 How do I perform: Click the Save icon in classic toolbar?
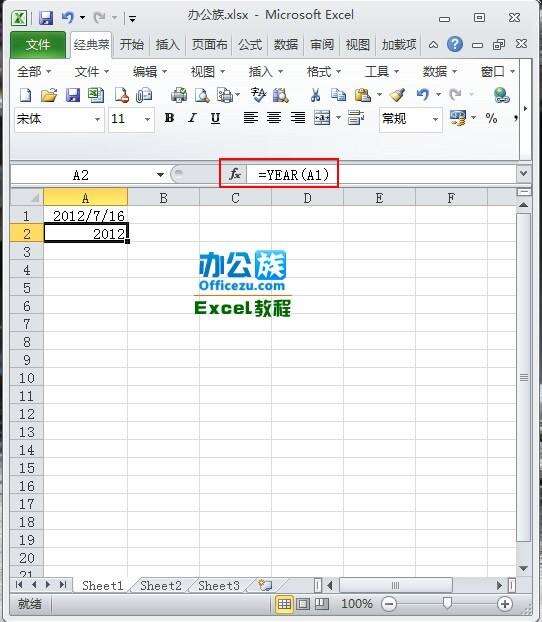point(73,95)
